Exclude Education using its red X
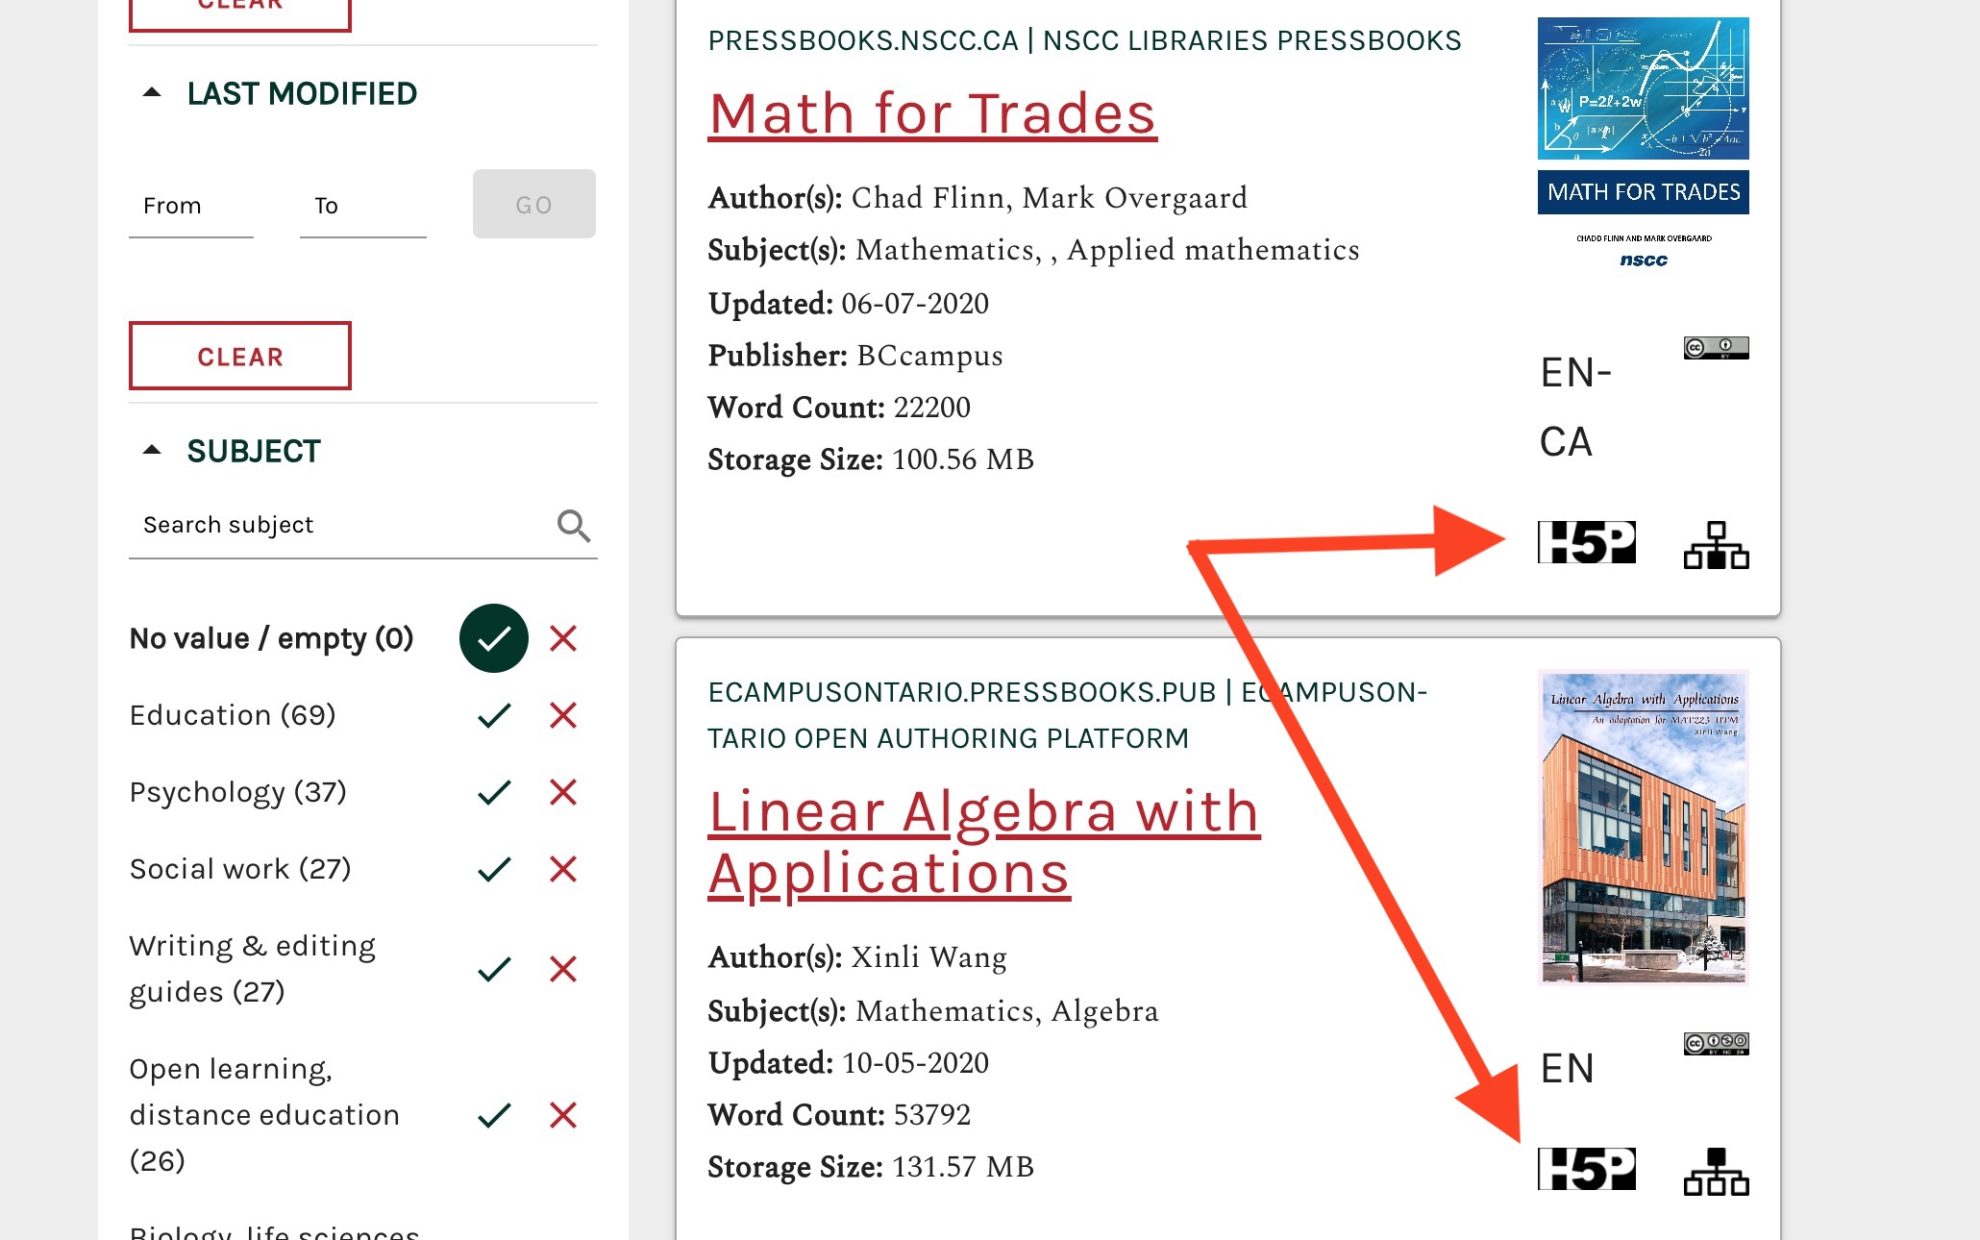 click(x=562, y=714)
